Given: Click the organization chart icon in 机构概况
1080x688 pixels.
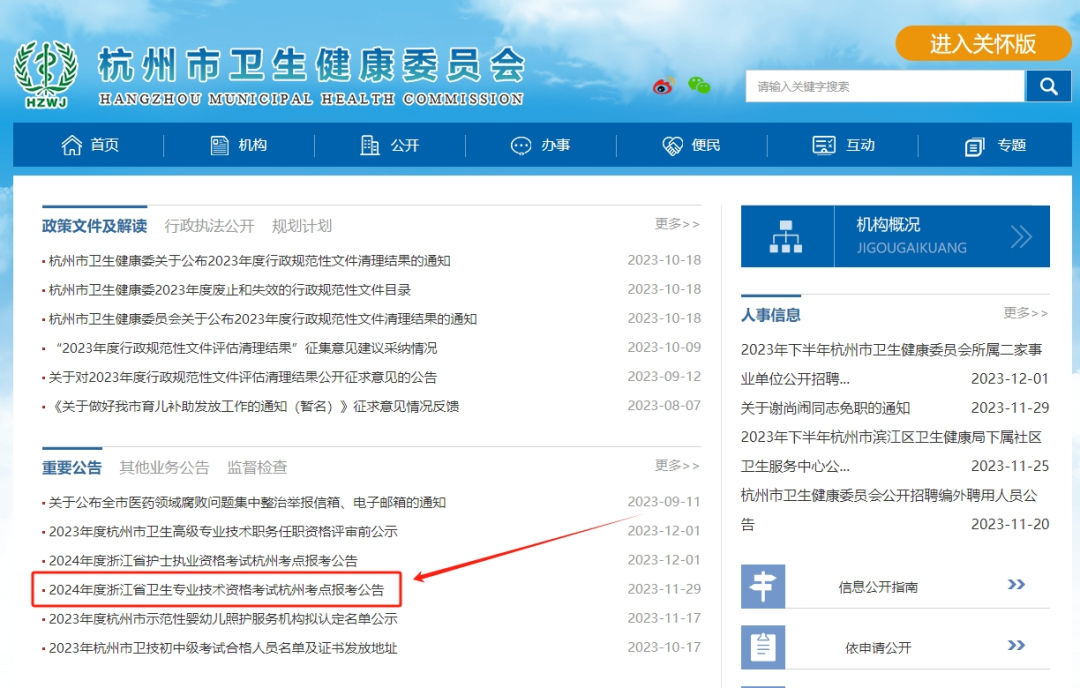Looking at the screenshot, I should (x=786, y=236).
